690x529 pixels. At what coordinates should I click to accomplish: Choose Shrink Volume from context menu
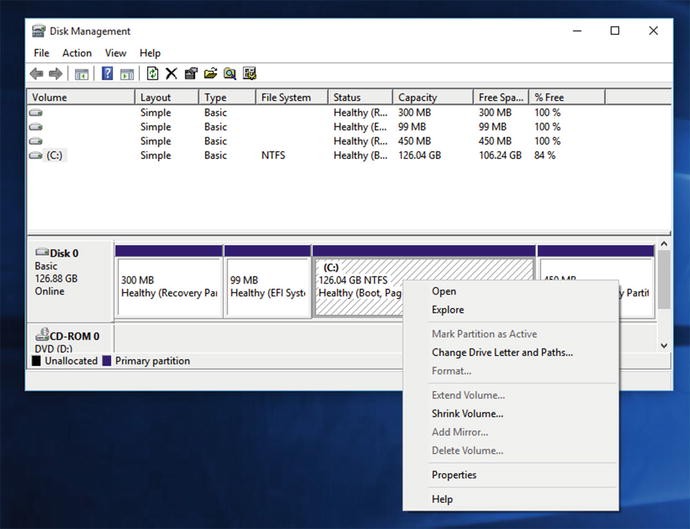click(467, 414)
